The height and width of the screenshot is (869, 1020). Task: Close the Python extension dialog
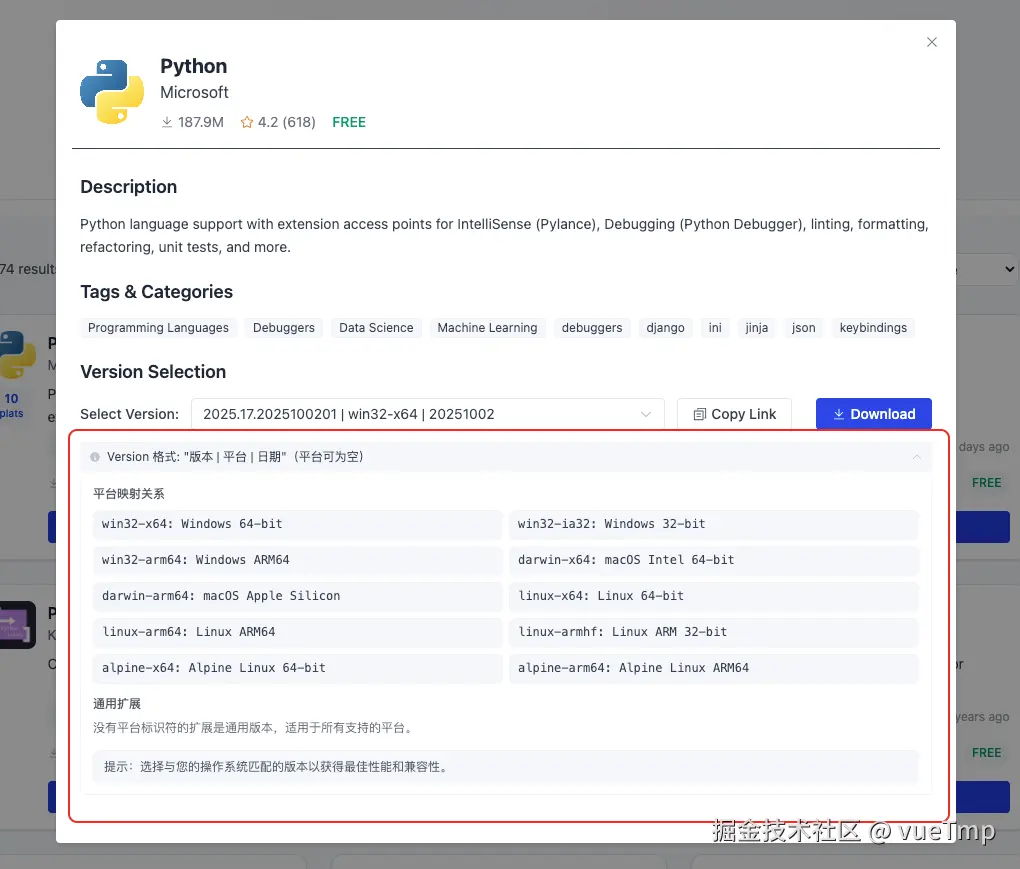click(932, 42)
